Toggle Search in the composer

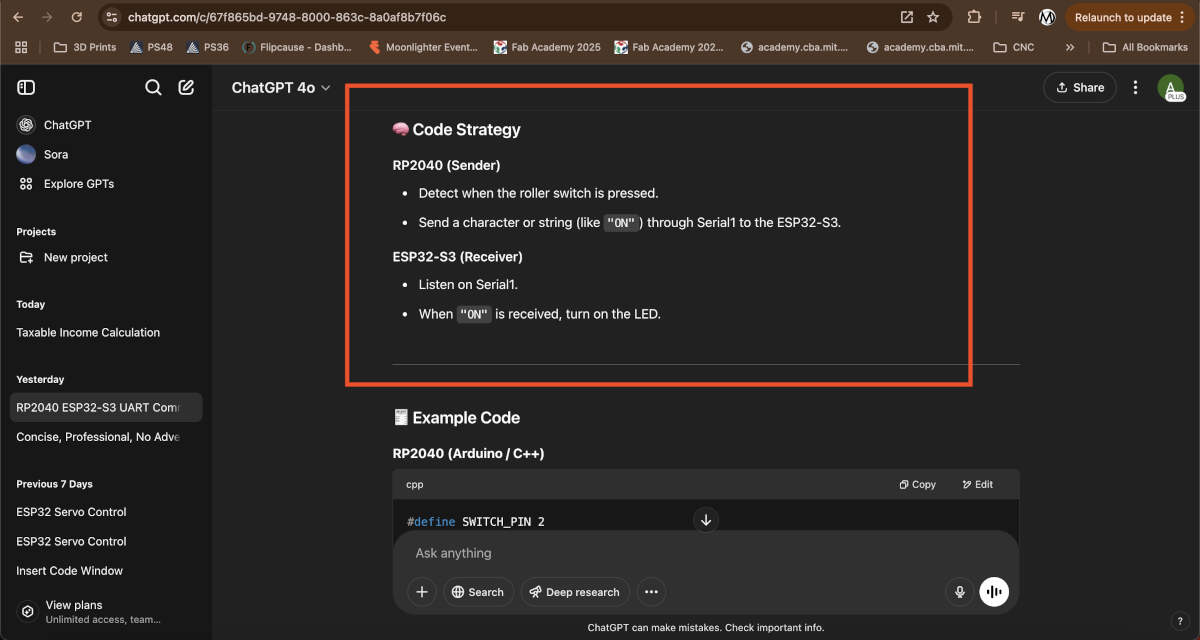click(478, 592)
